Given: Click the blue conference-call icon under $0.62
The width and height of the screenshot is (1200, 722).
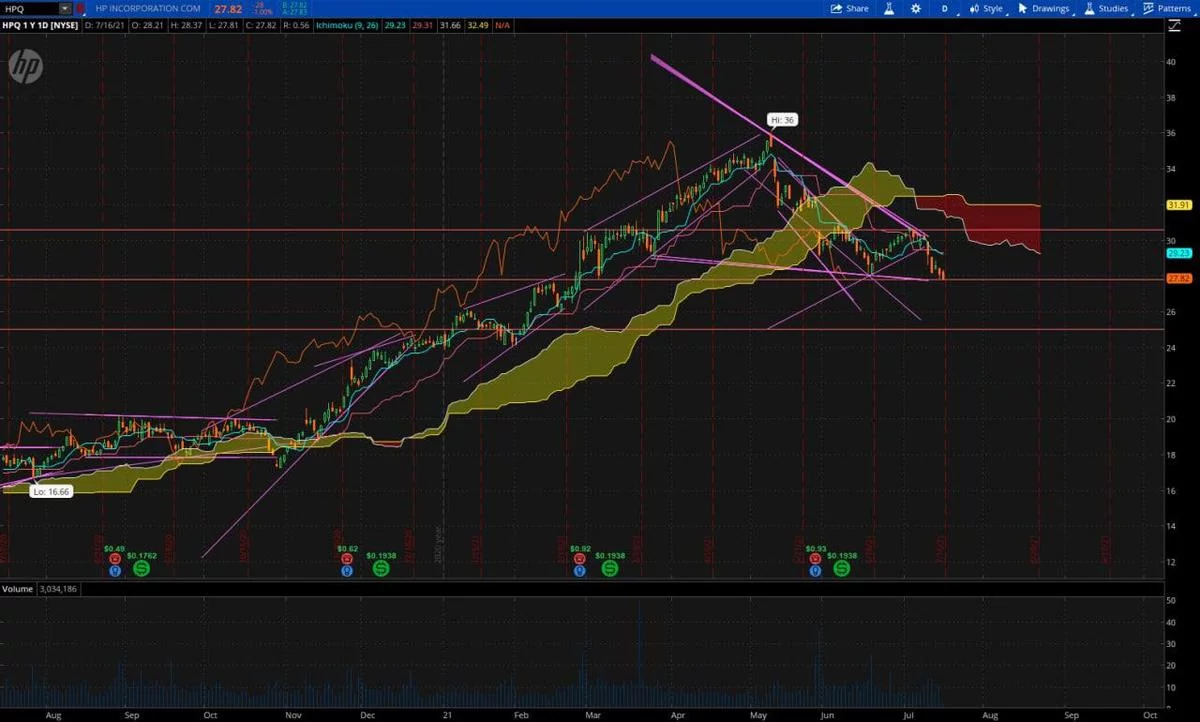Looking at the screenshot, I should (346, 571).
